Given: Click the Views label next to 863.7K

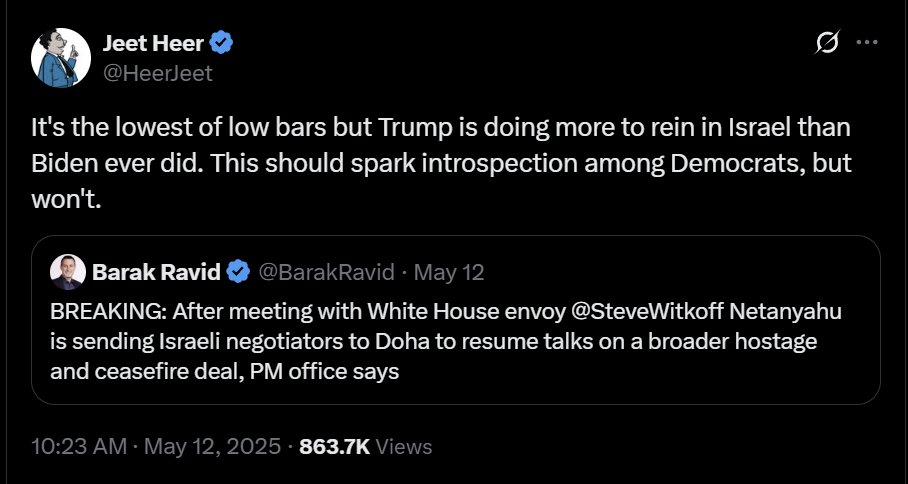Looking at the screenshot, I should click(x=404, y=447).
